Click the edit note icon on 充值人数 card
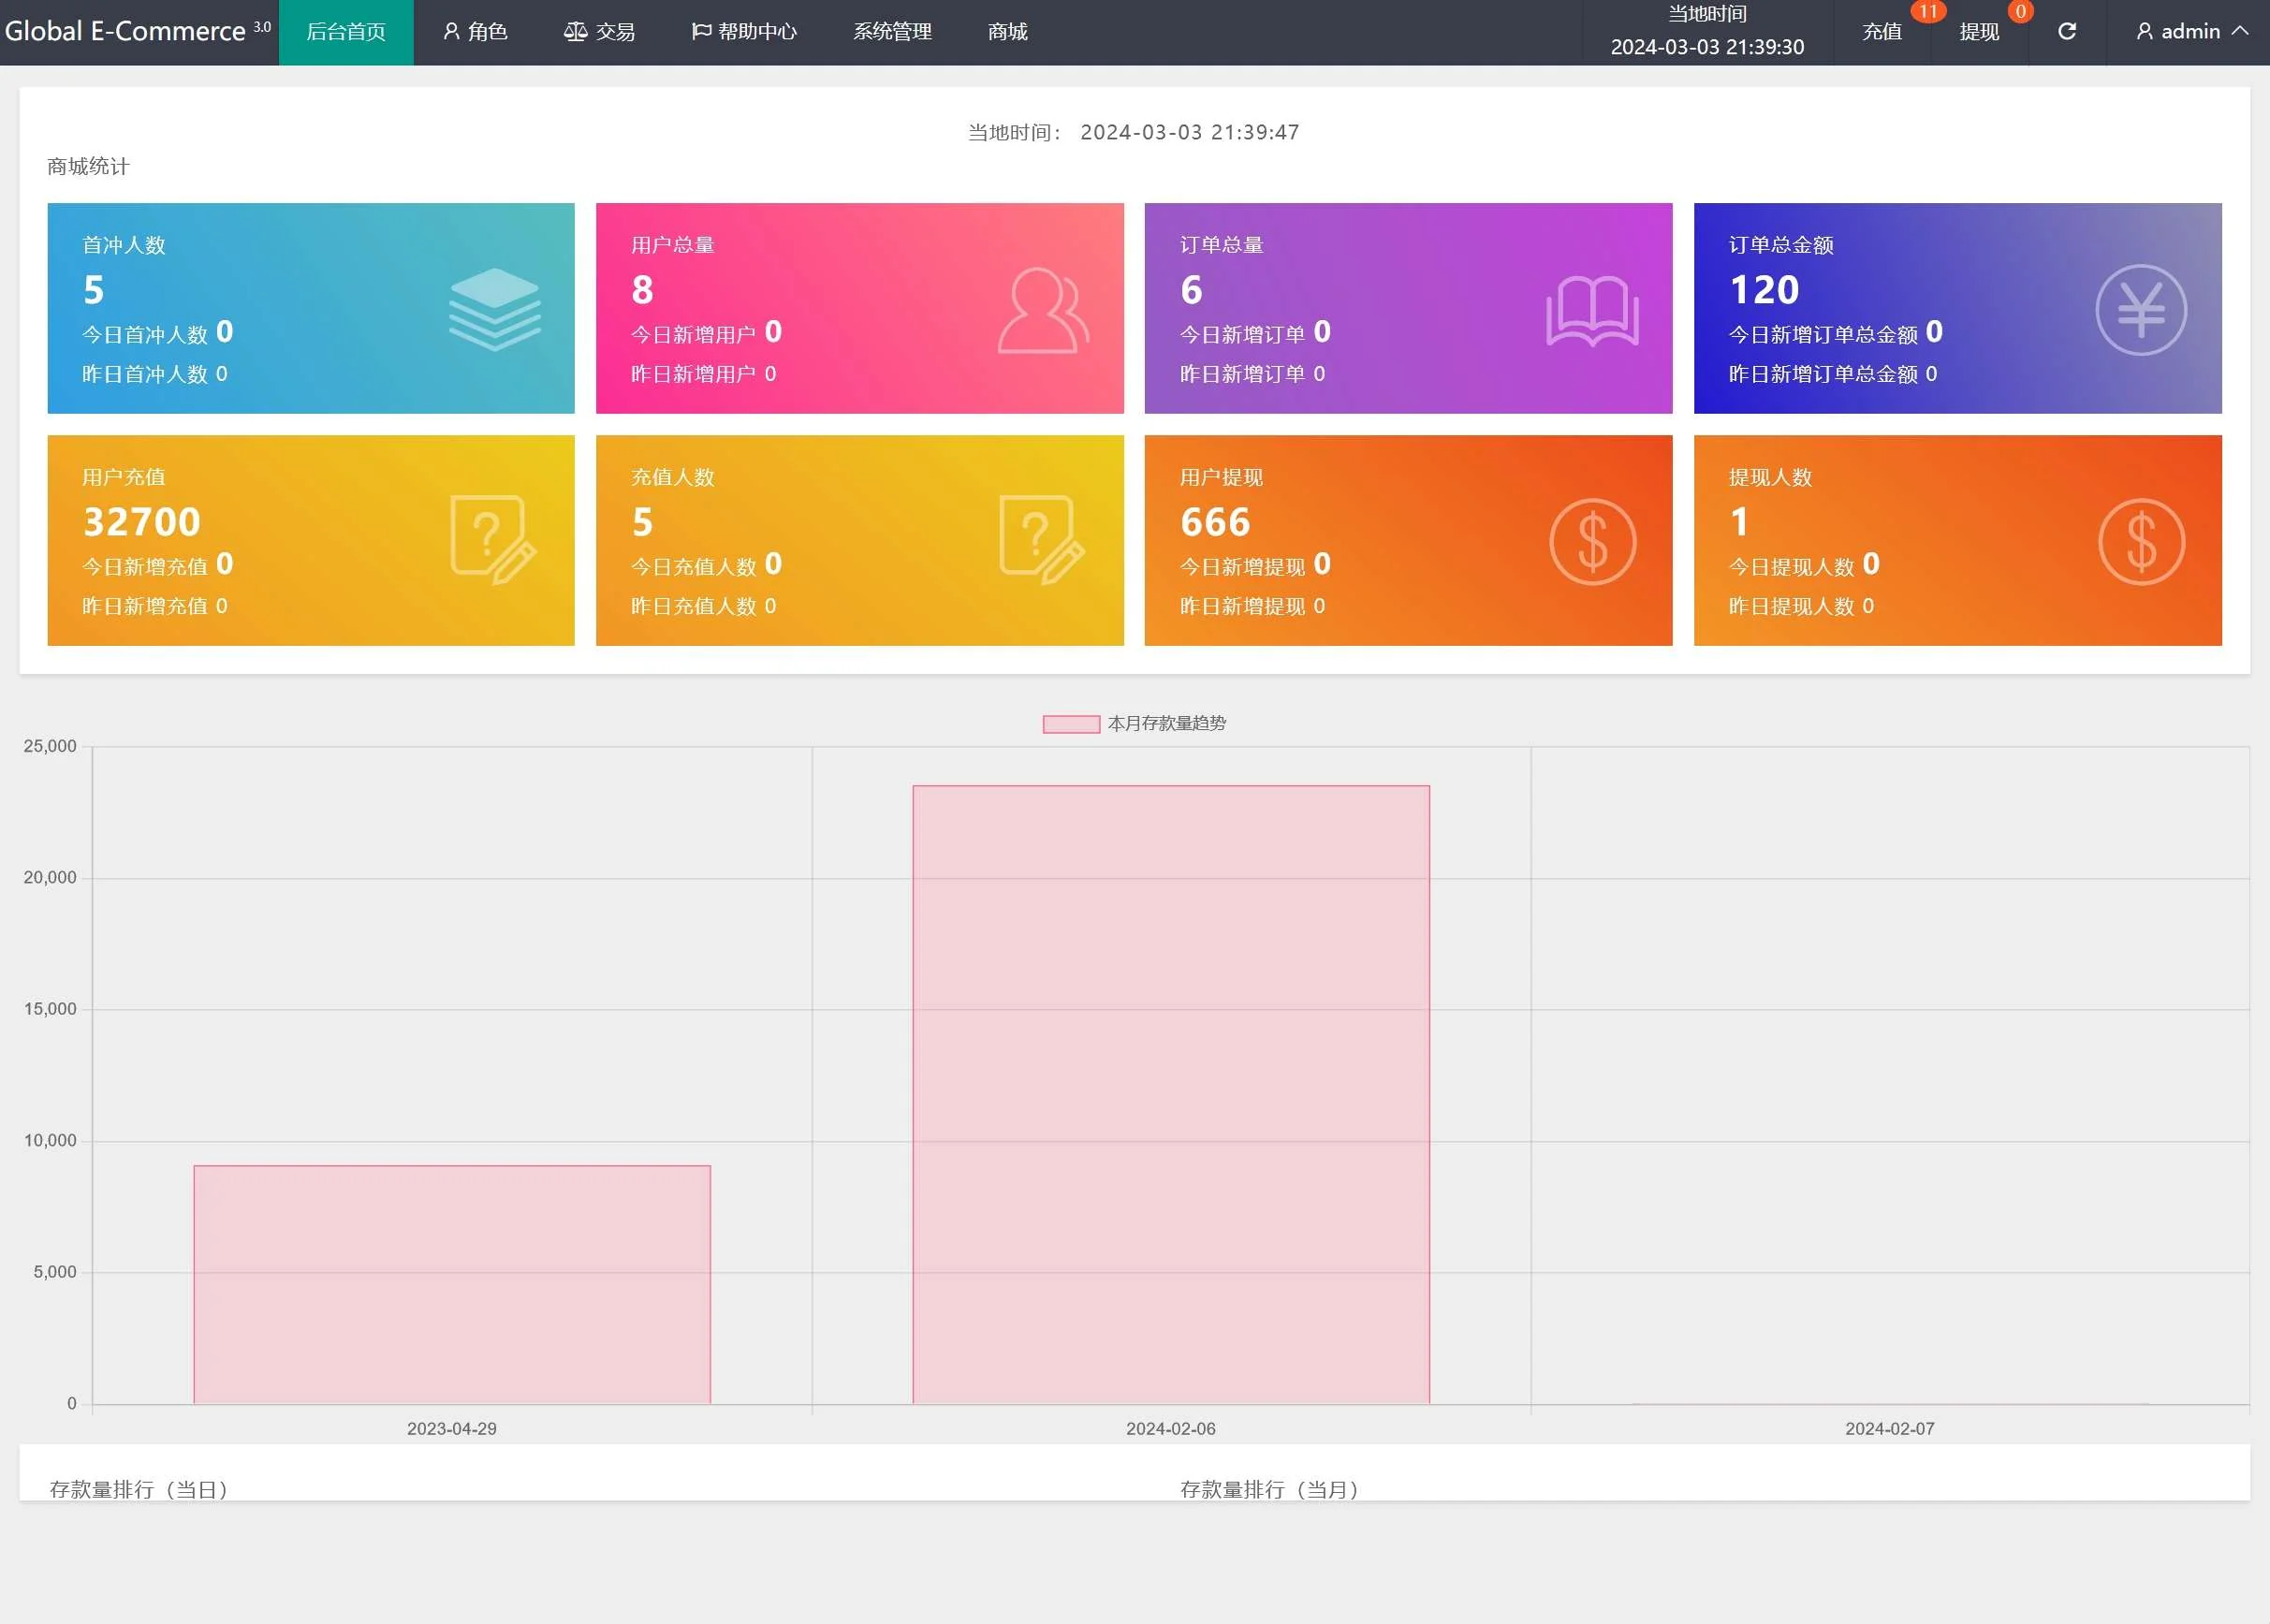This screenshot has height=1624, width=2270. click(x=1042, y=540)
